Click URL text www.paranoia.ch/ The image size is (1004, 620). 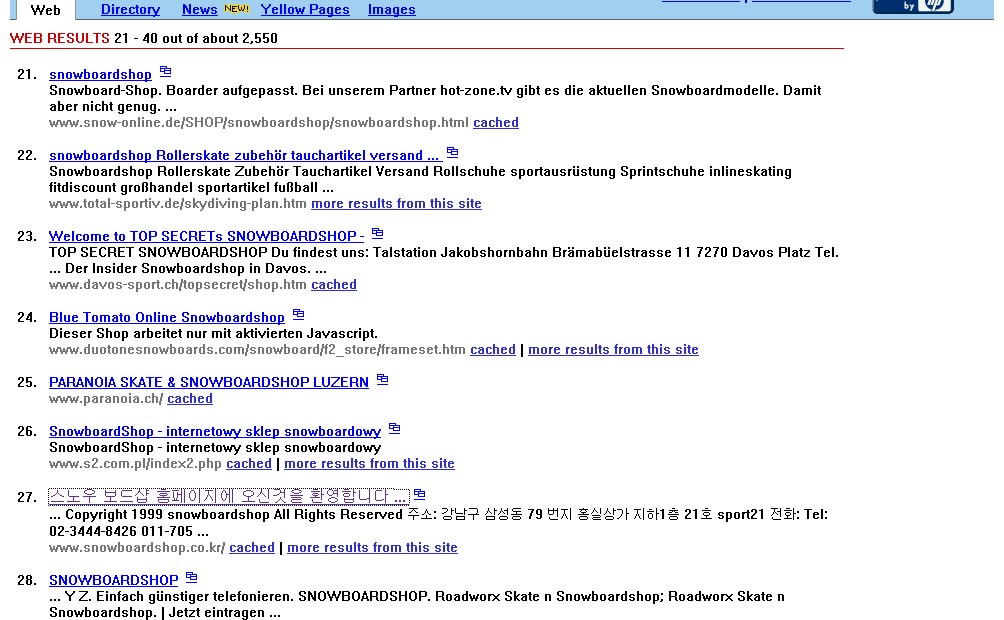(106, 398)
